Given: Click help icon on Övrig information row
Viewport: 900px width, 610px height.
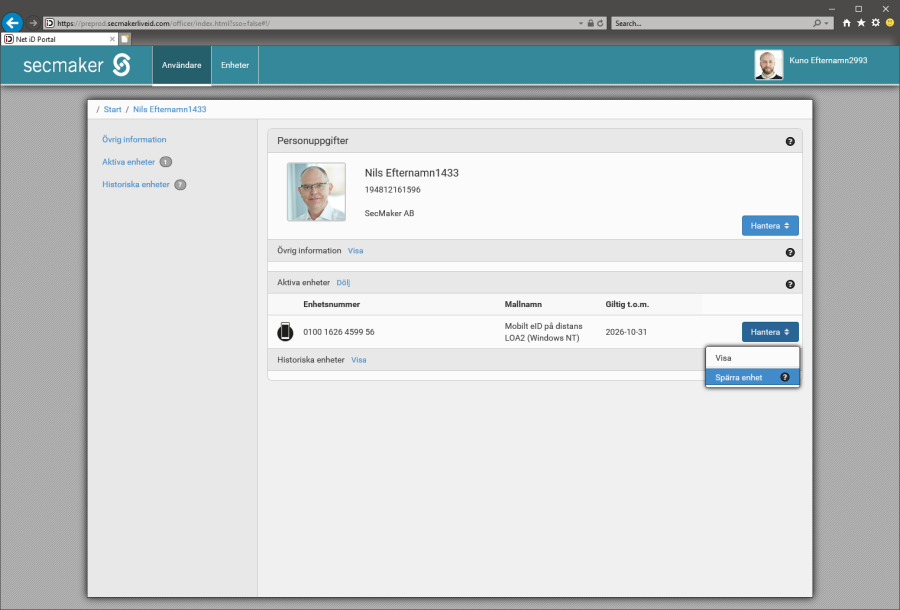Looking at the screenshot, I should 790,253.
